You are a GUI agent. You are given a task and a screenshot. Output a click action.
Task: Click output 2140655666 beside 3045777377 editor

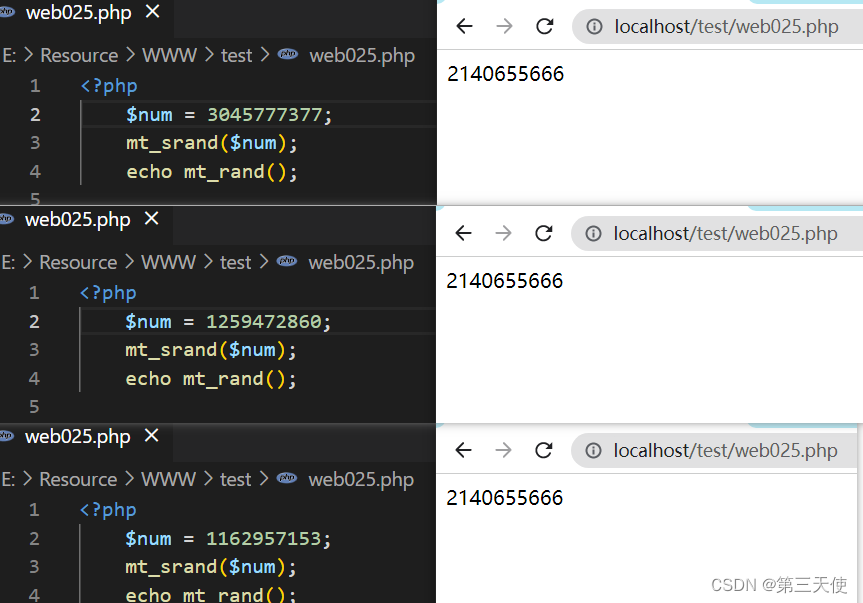pos(505,74)
